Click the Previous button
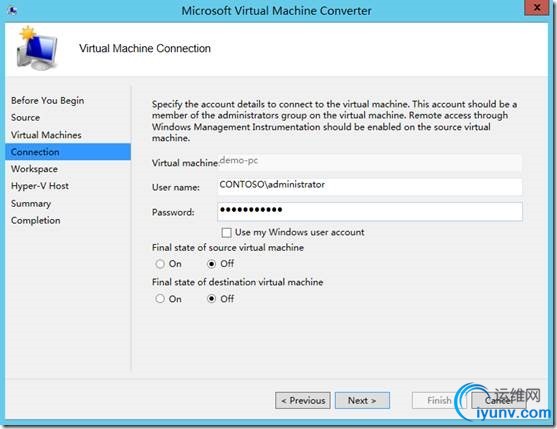Screen dimensions: 557x429 [x=303, y=401]
